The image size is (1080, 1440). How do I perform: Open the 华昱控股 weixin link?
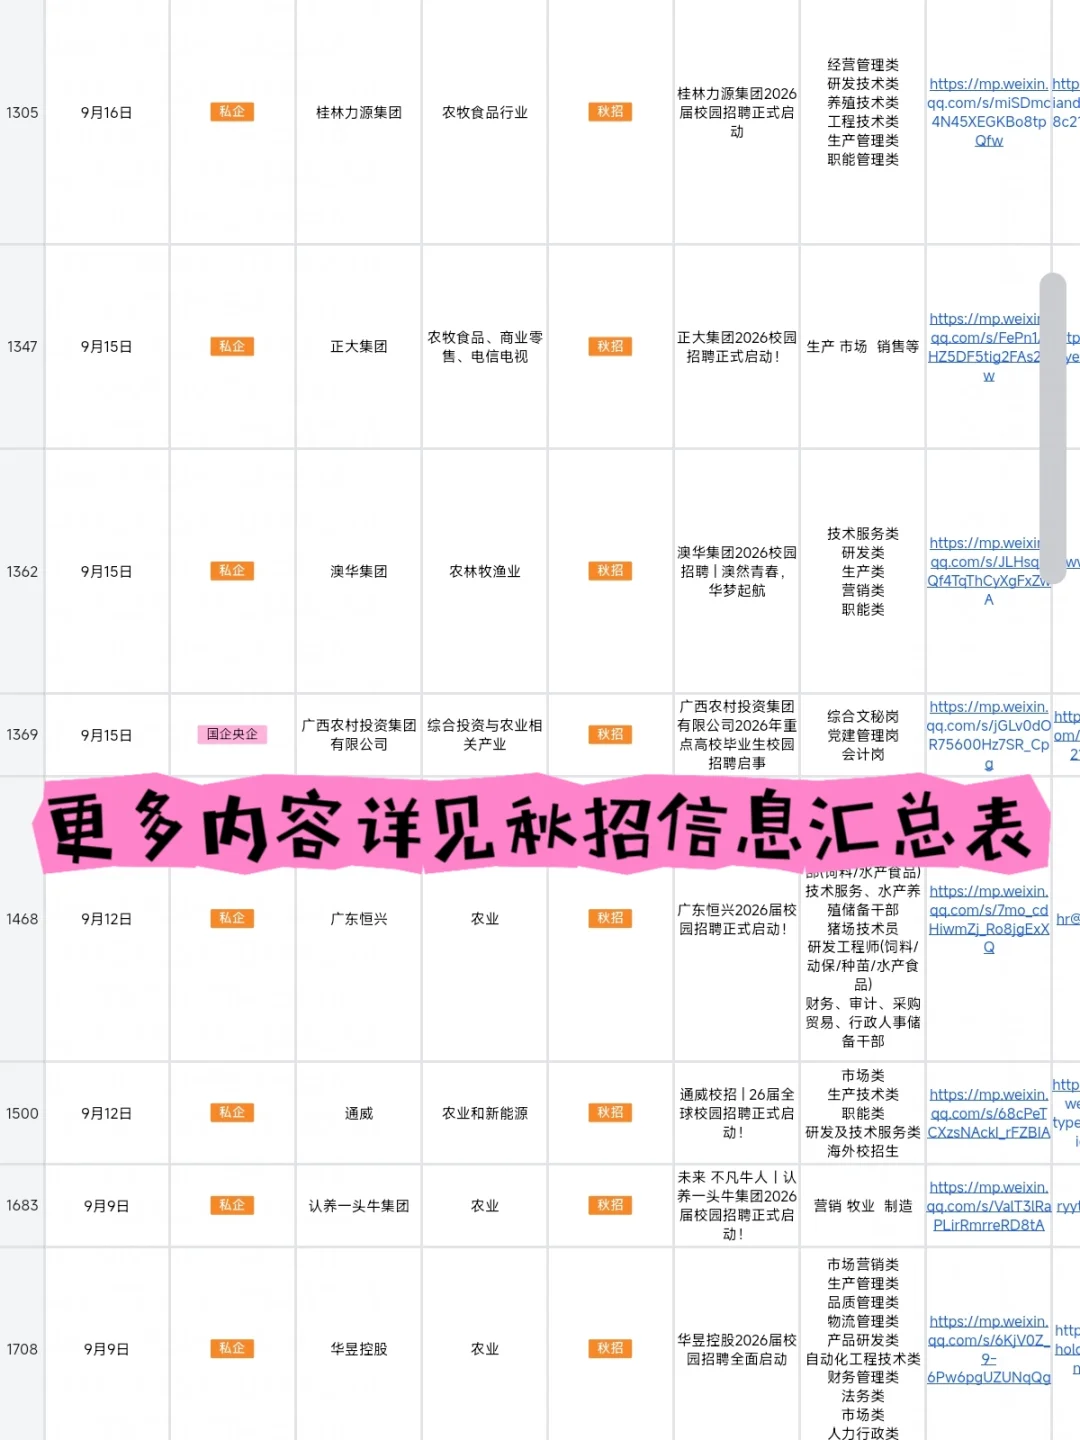(988, 1349)
